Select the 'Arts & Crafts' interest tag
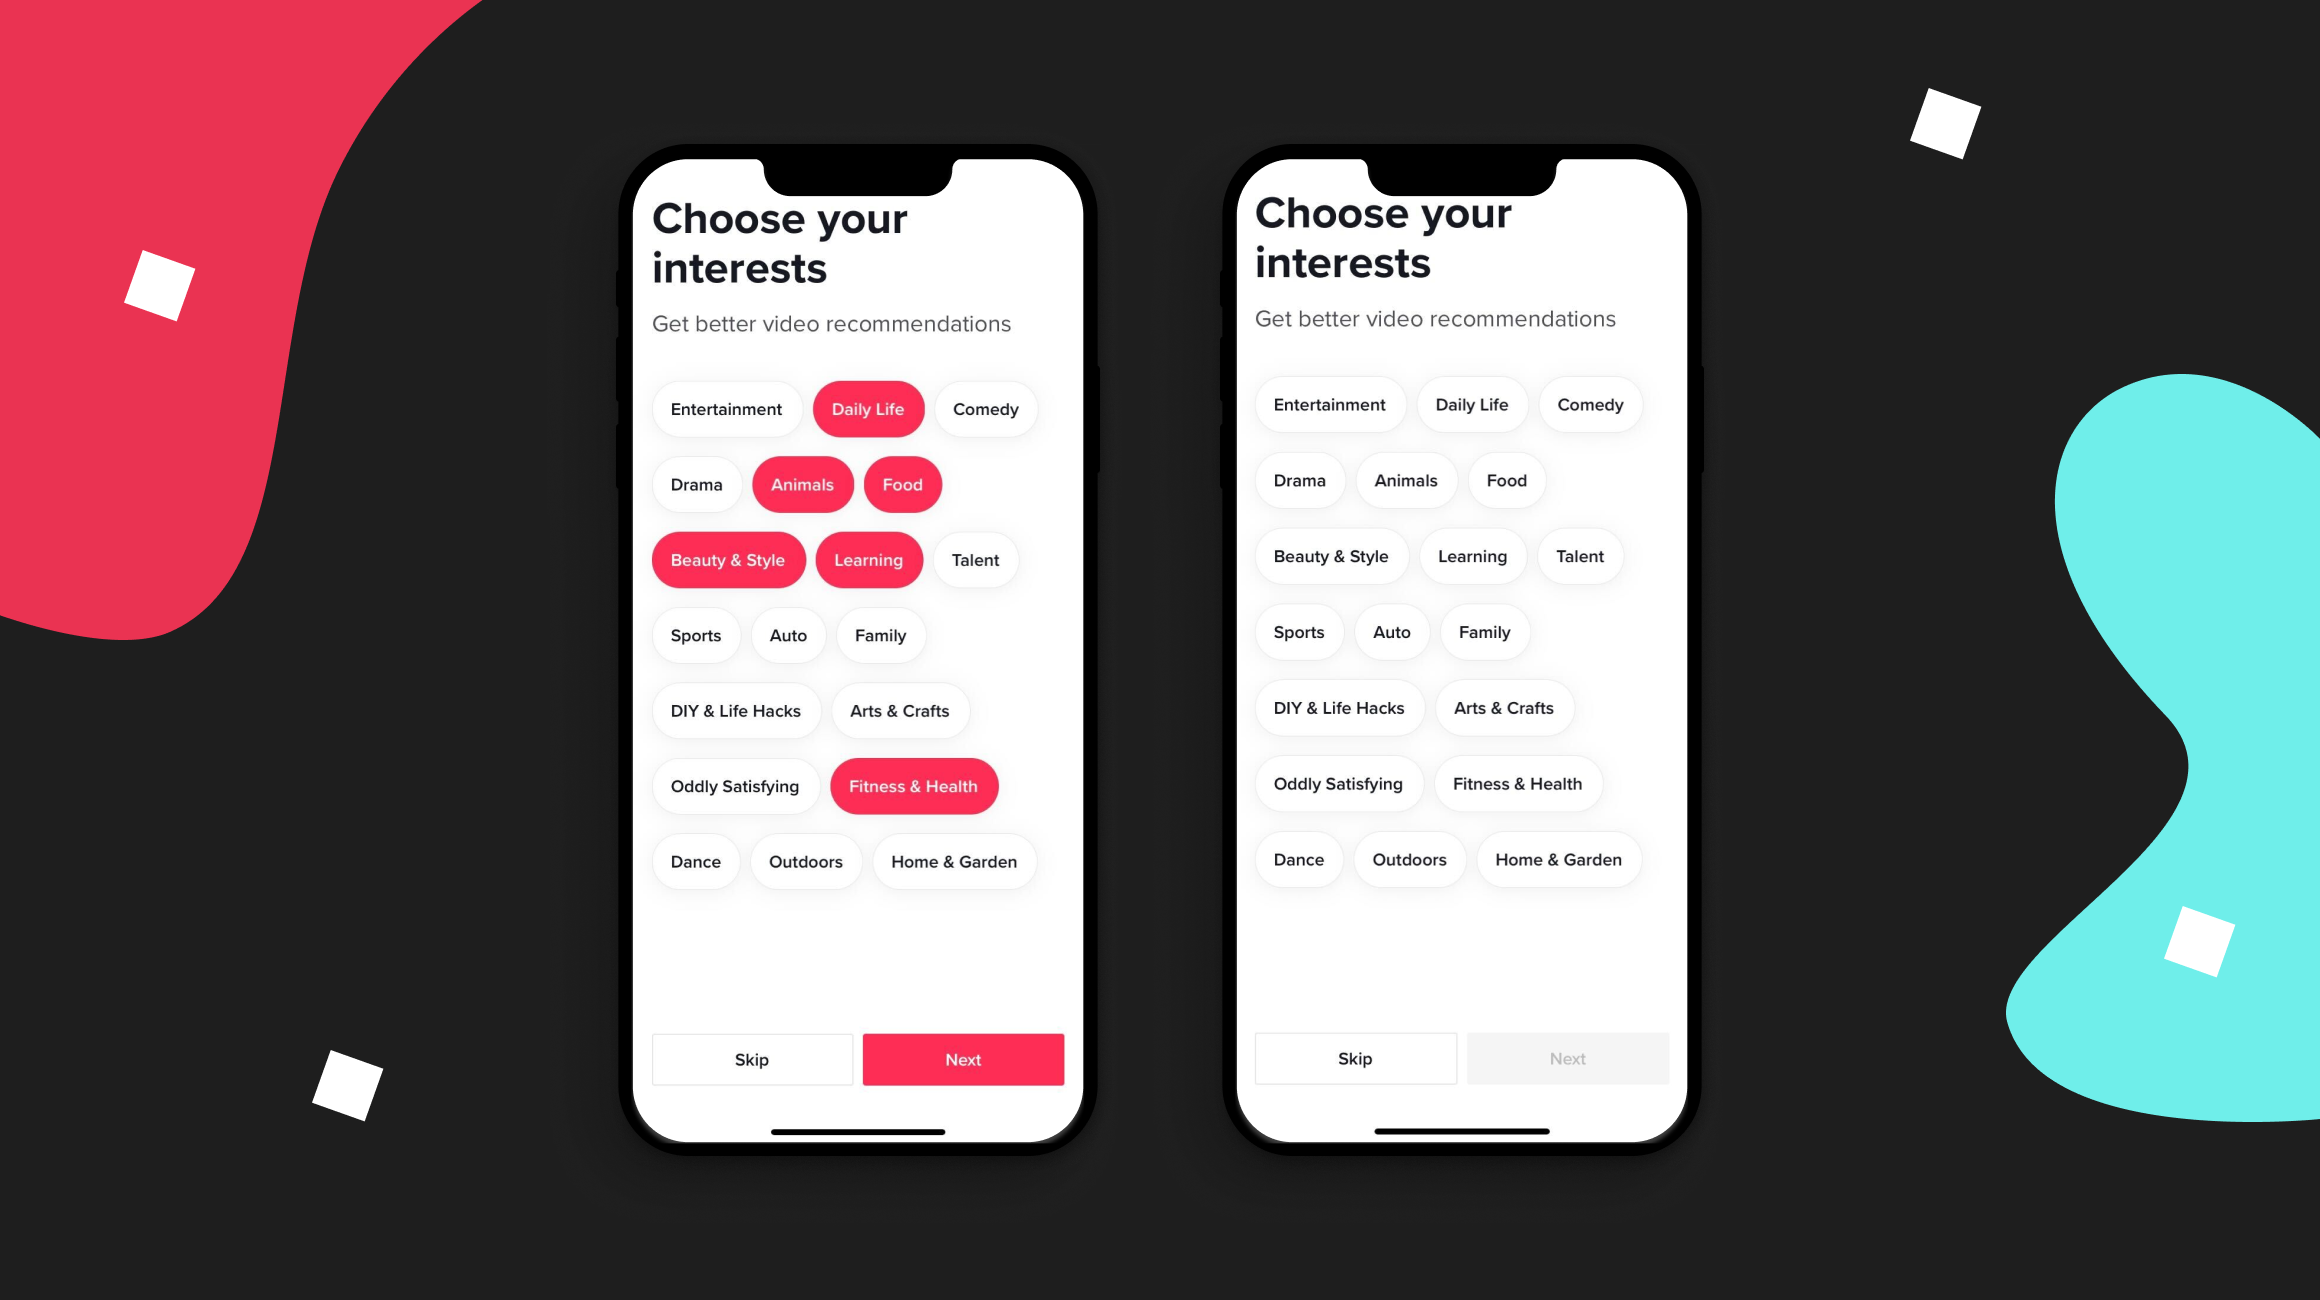2320x1300 pixels. pos(899,711)
